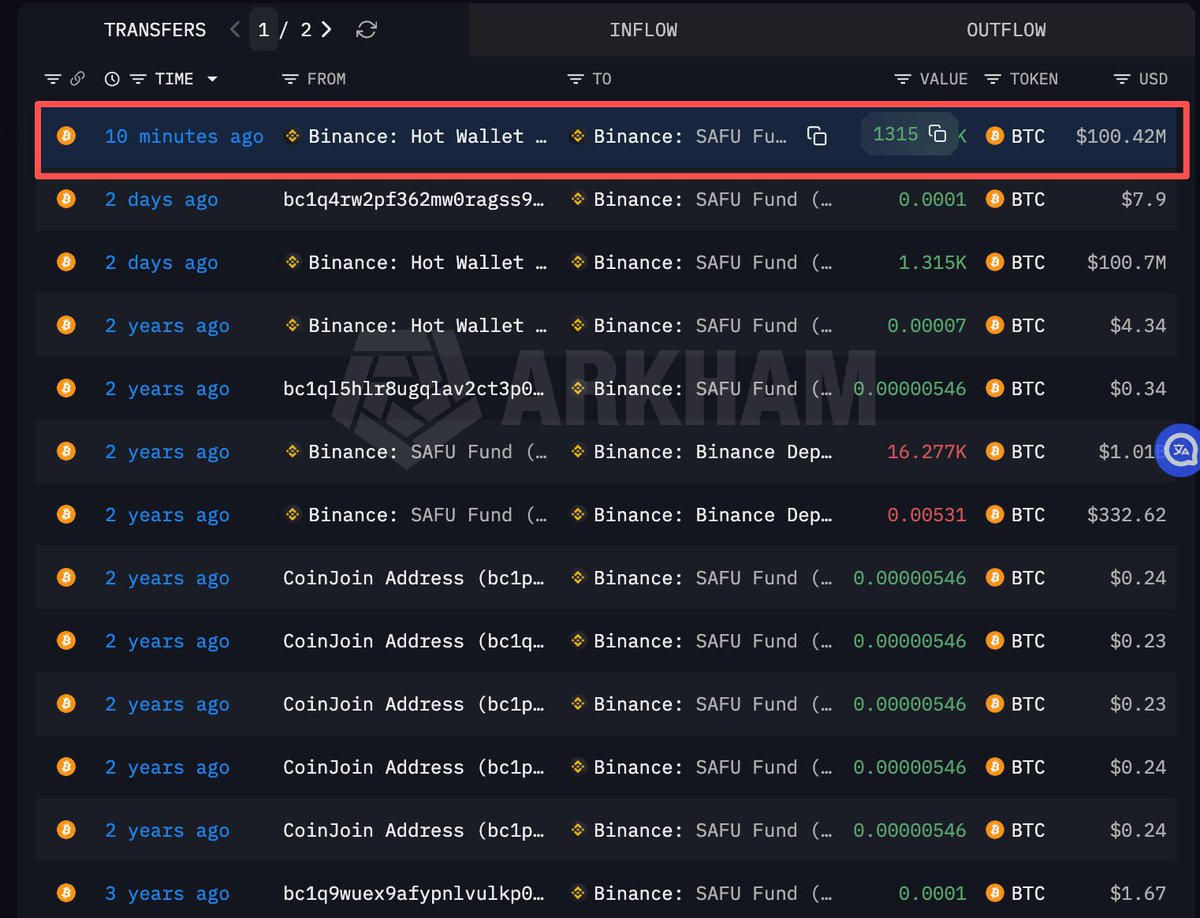Open the FROM column filter
This screenshot has width=1200, height=918.
pyautogui.click(x=290, y=79)
